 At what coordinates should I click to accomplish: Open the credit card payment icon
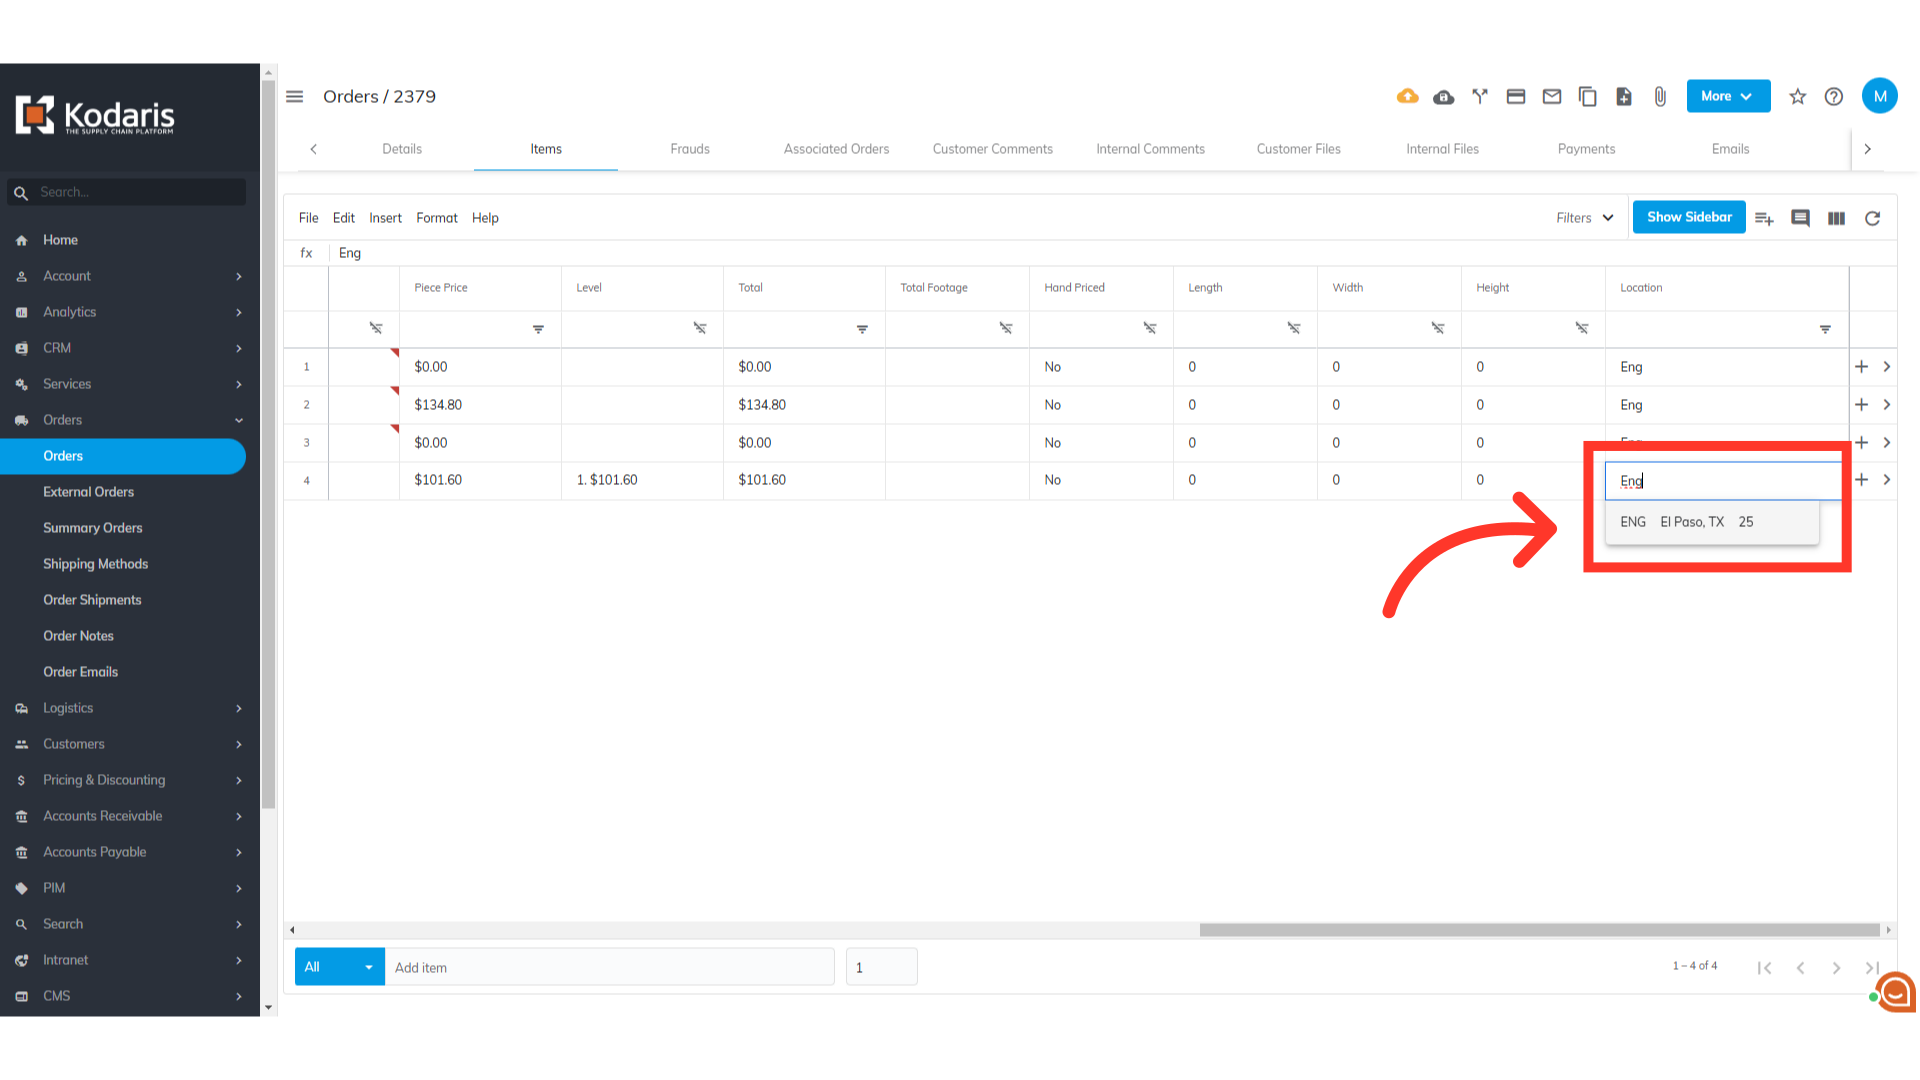pyautogui.click(x=1516, y=97)
